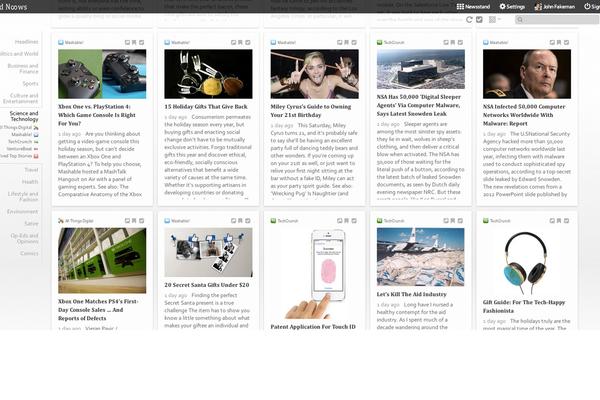600x400 pixels.
Task: Click the Mashable feed icon in sidebar
Action: pyautogui.click(x=37, y=134)
